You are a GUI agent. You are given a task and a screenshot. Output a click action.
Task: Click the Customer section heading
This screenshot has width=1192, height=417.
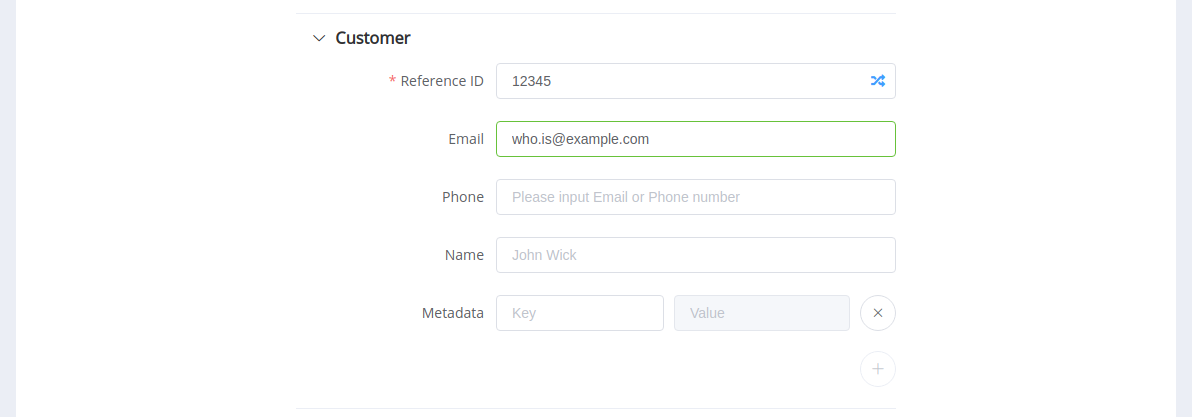372,38
